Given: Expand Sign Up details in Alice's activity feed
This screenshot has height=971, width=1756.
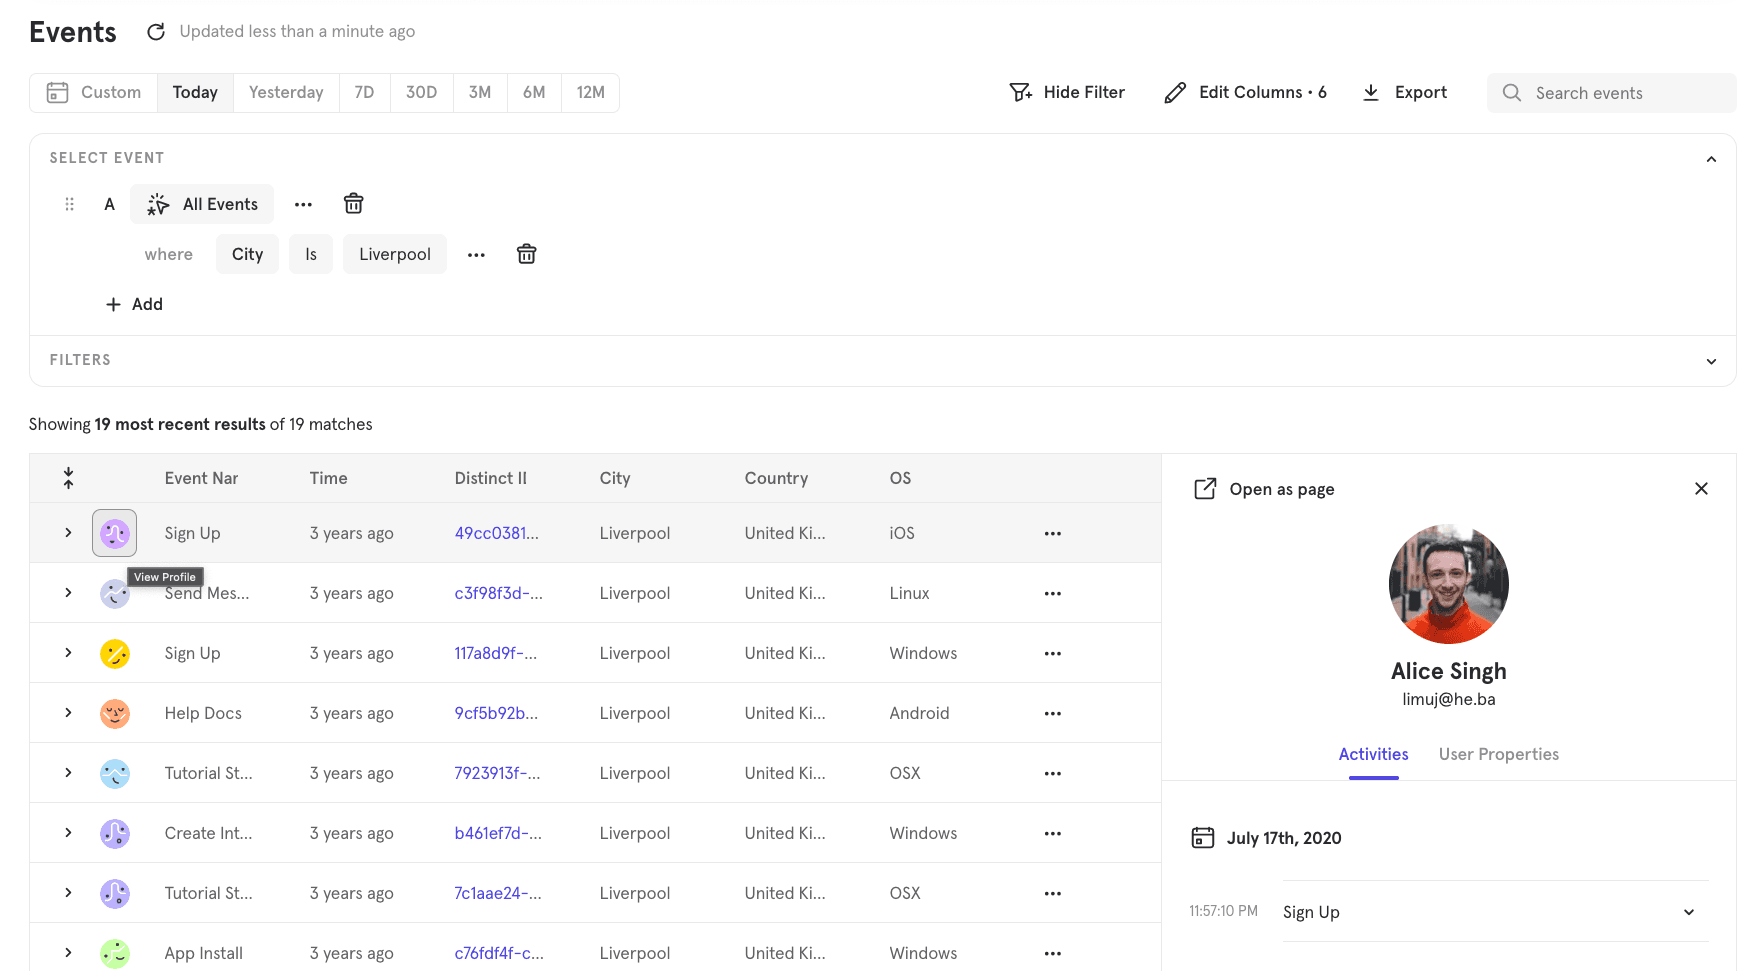Looking at the screenshot, I should tap(1688, 912).
